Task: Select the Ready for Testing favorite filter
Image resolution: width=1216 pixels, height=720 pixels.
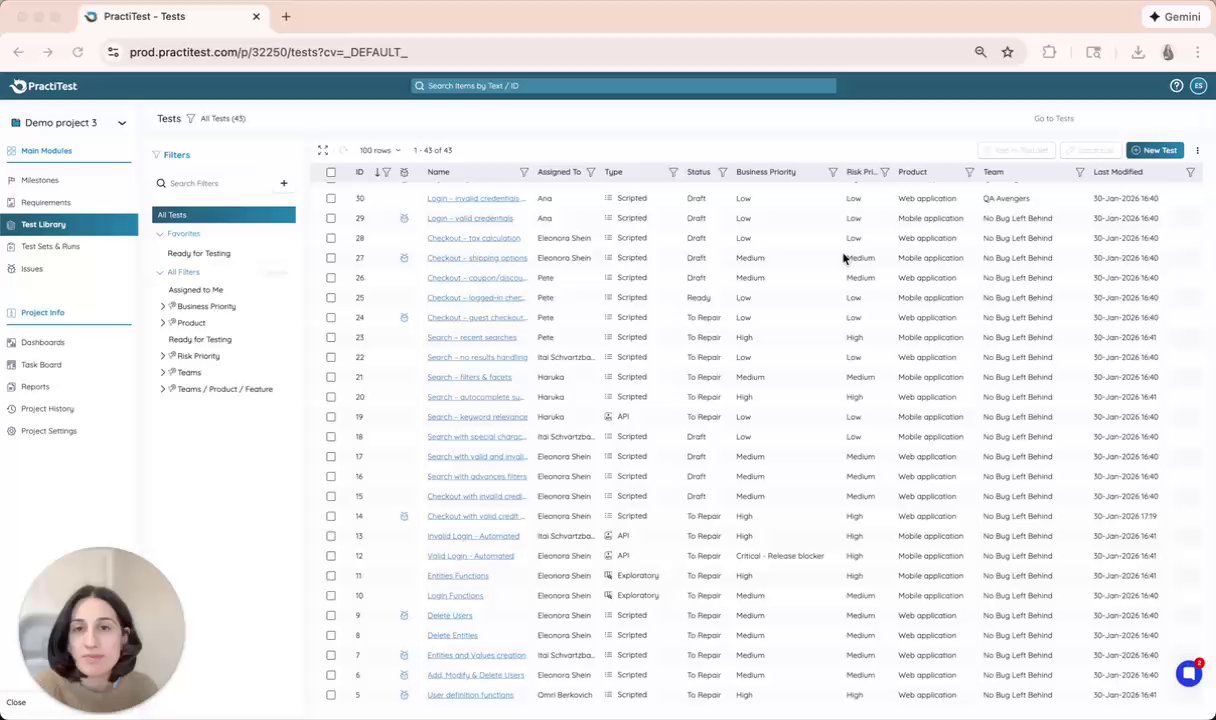Action: click(199, 253)
